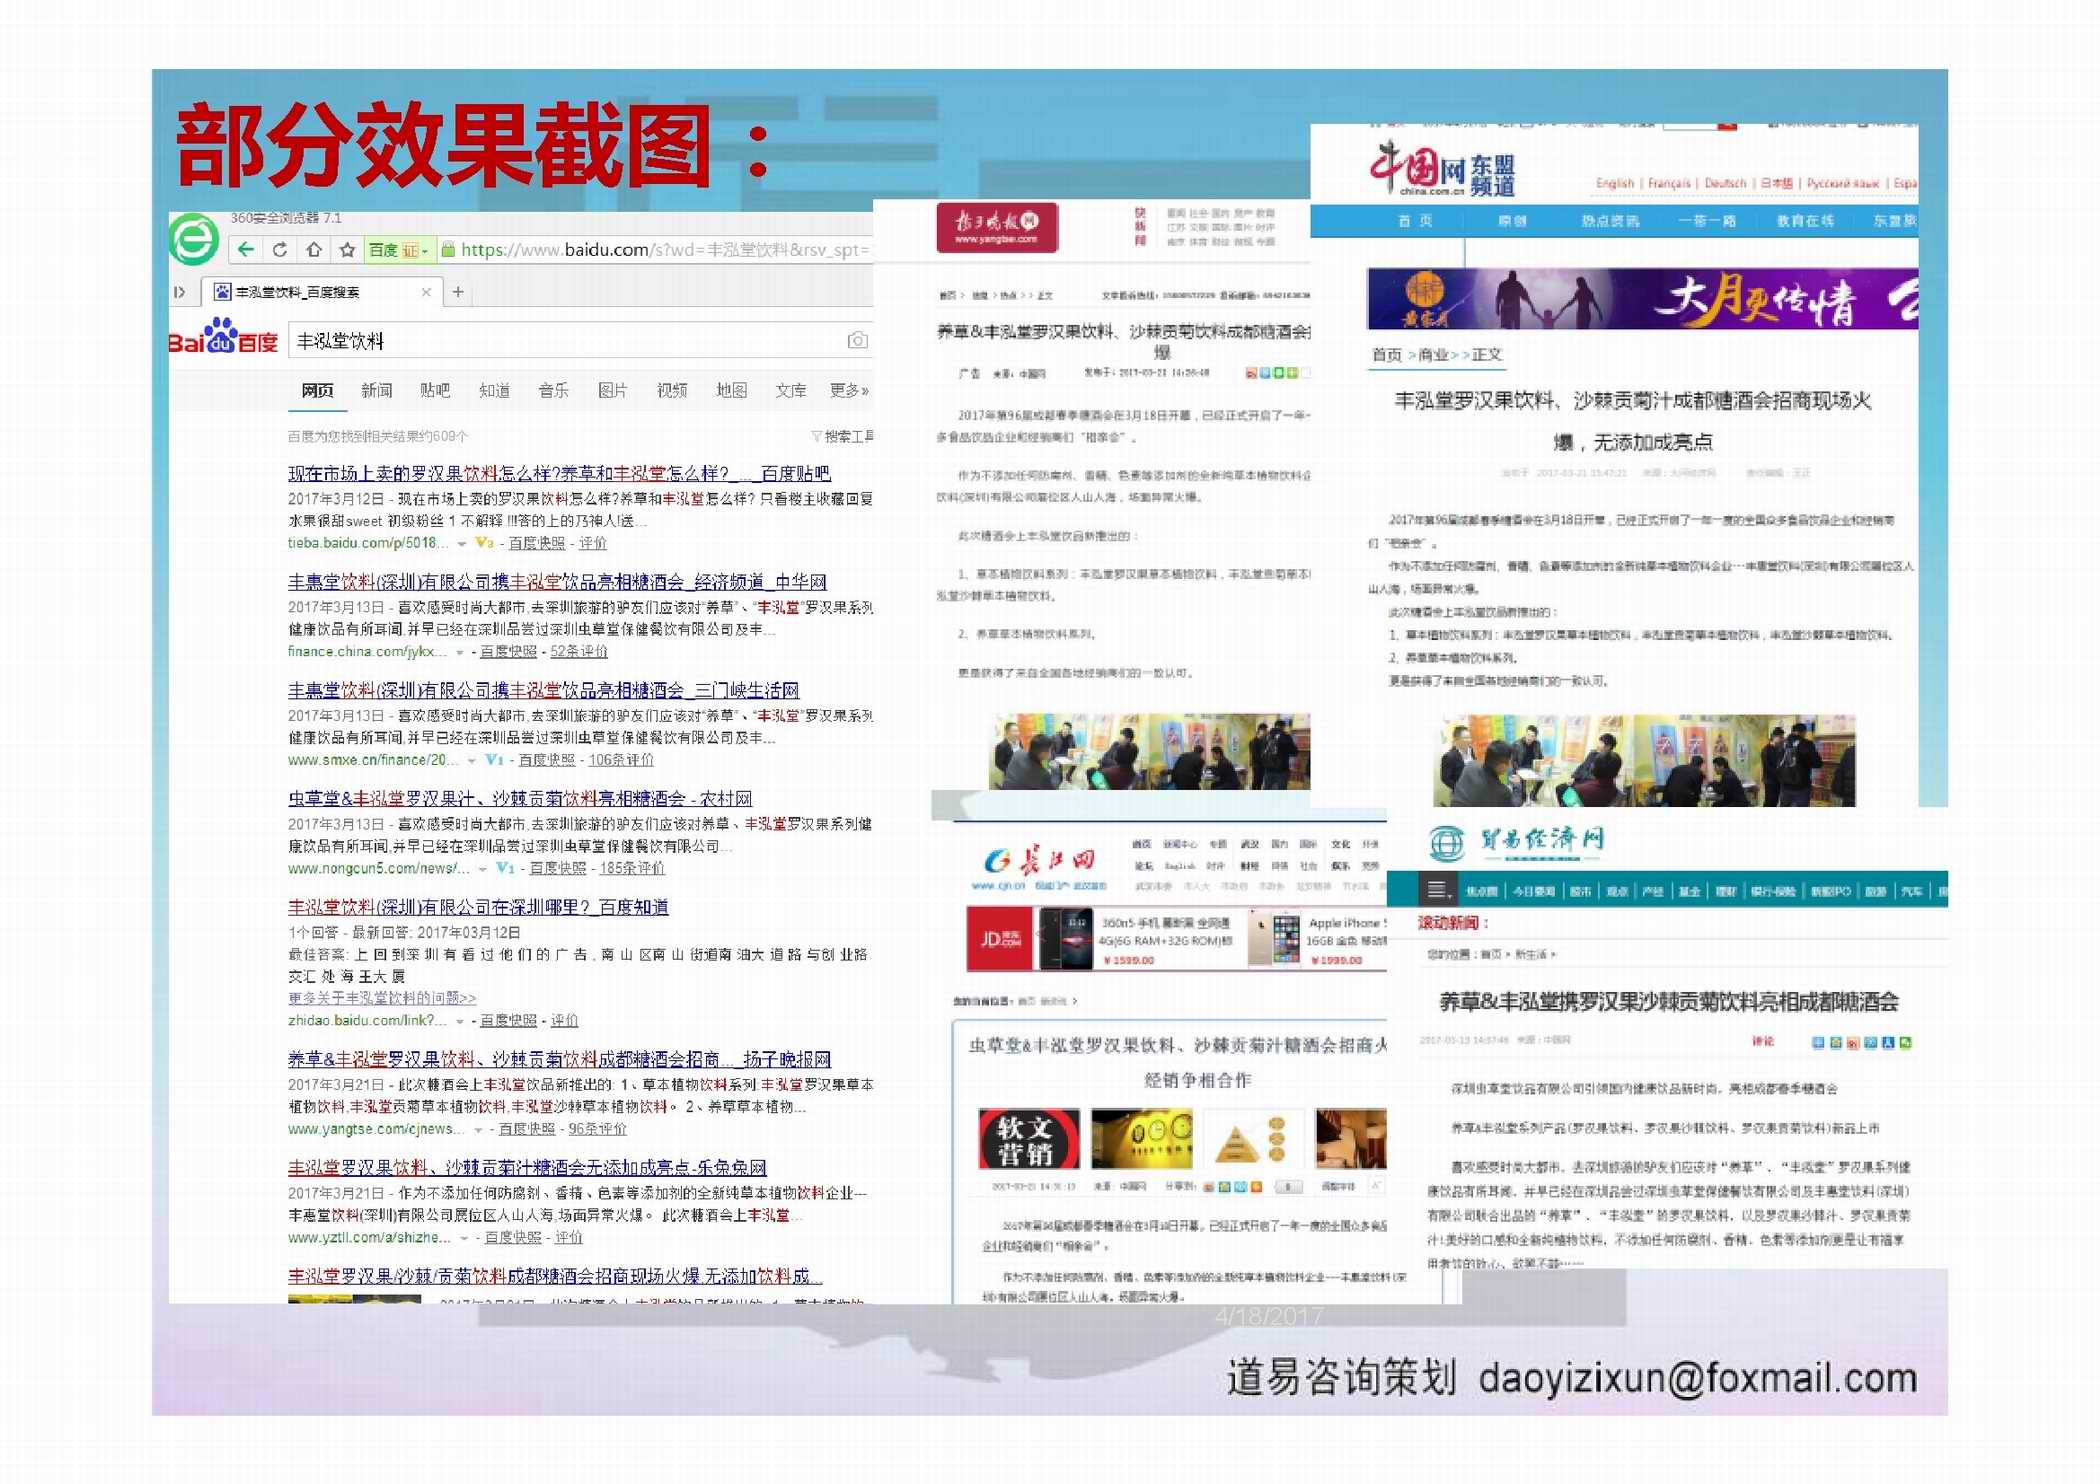Screen dimensions: 2100x1484
Task: Click 百度快照 under tieba.baidu.com result
Action: pyautogui.click(x=537, y=543)
